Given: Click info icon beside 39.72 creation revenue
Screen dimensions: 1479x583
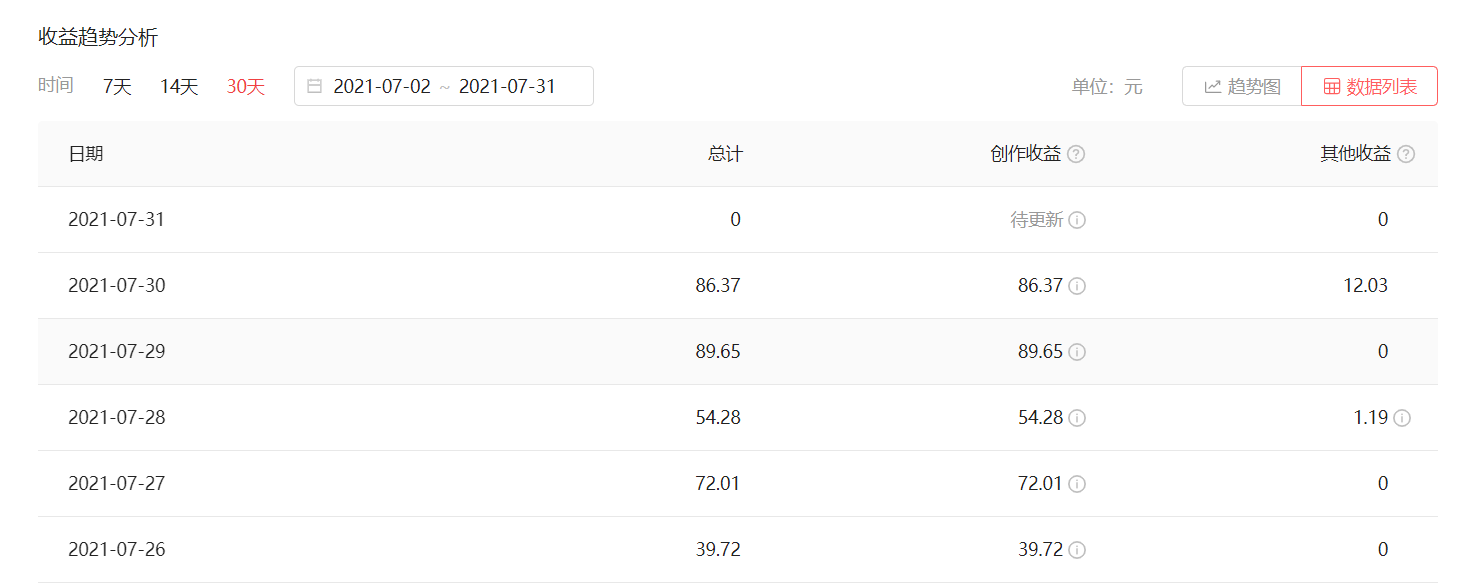Looking at the screenshot, I should tap(1077, 550).
